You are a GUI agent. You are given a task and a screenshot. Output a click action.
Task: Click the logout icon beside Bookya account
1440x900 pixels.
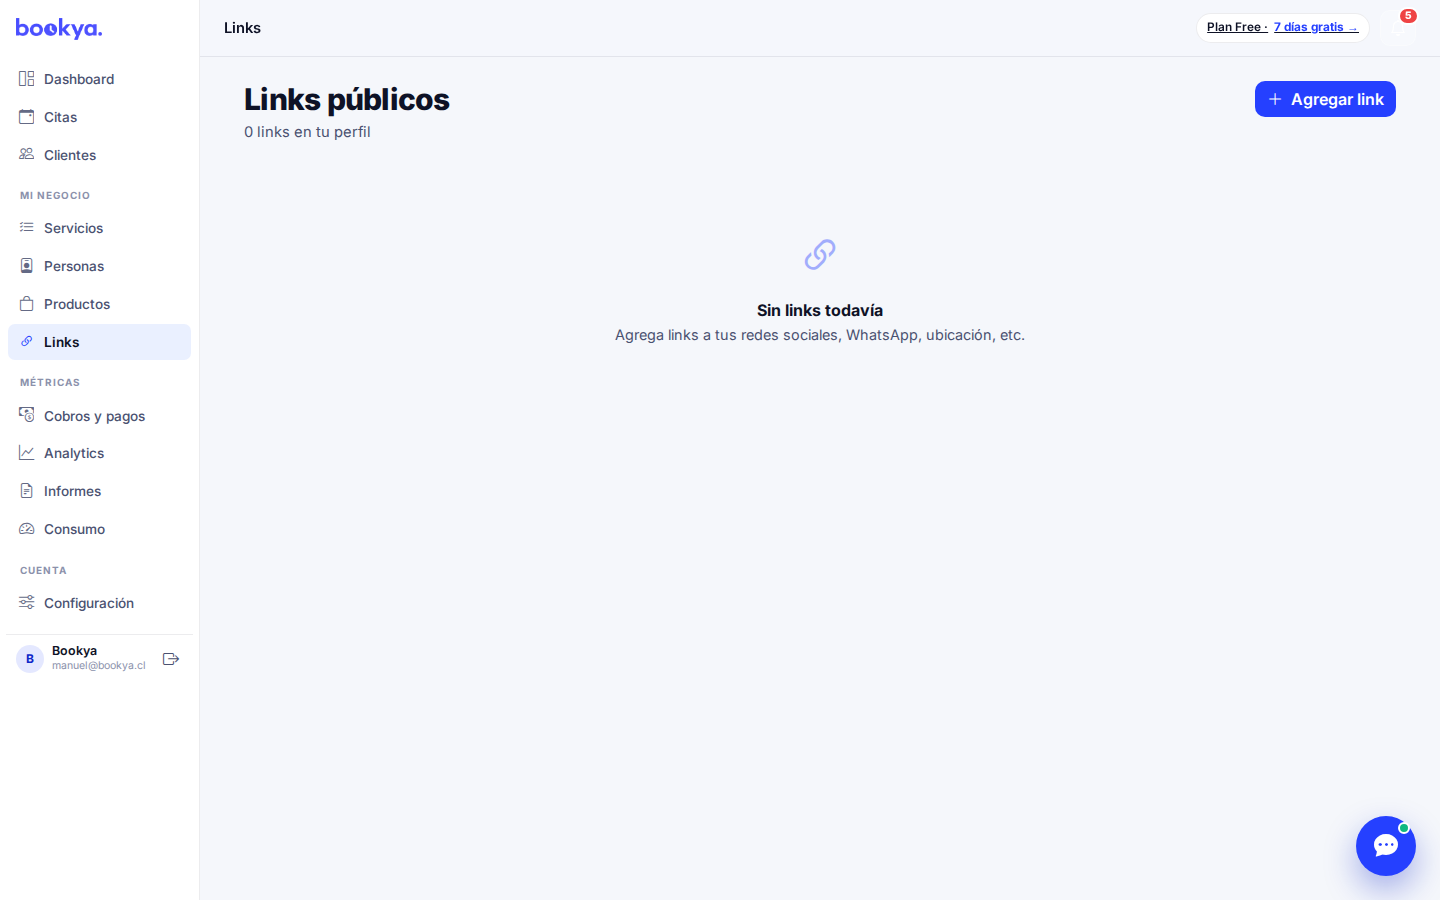[x=171, y=659]
